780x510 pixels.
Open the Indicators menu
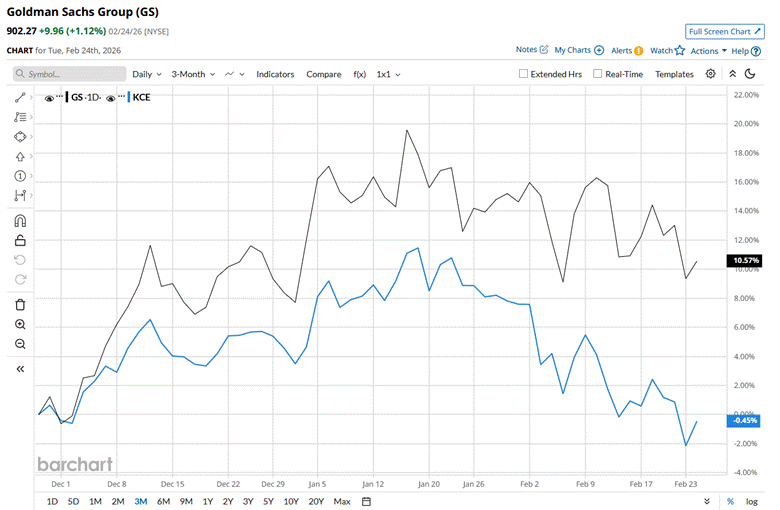click(275, 74)
